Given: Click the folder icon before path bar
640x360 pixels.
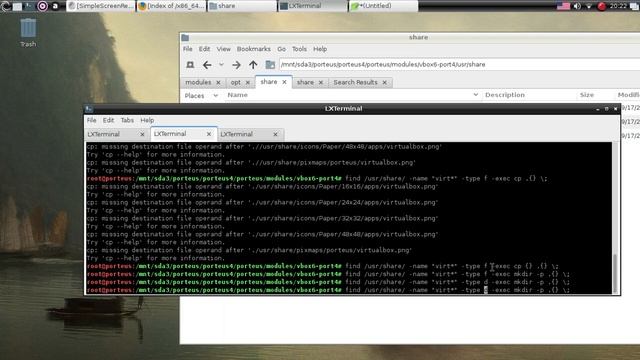Looking at the screenshot, I should [x=270, y=64].
